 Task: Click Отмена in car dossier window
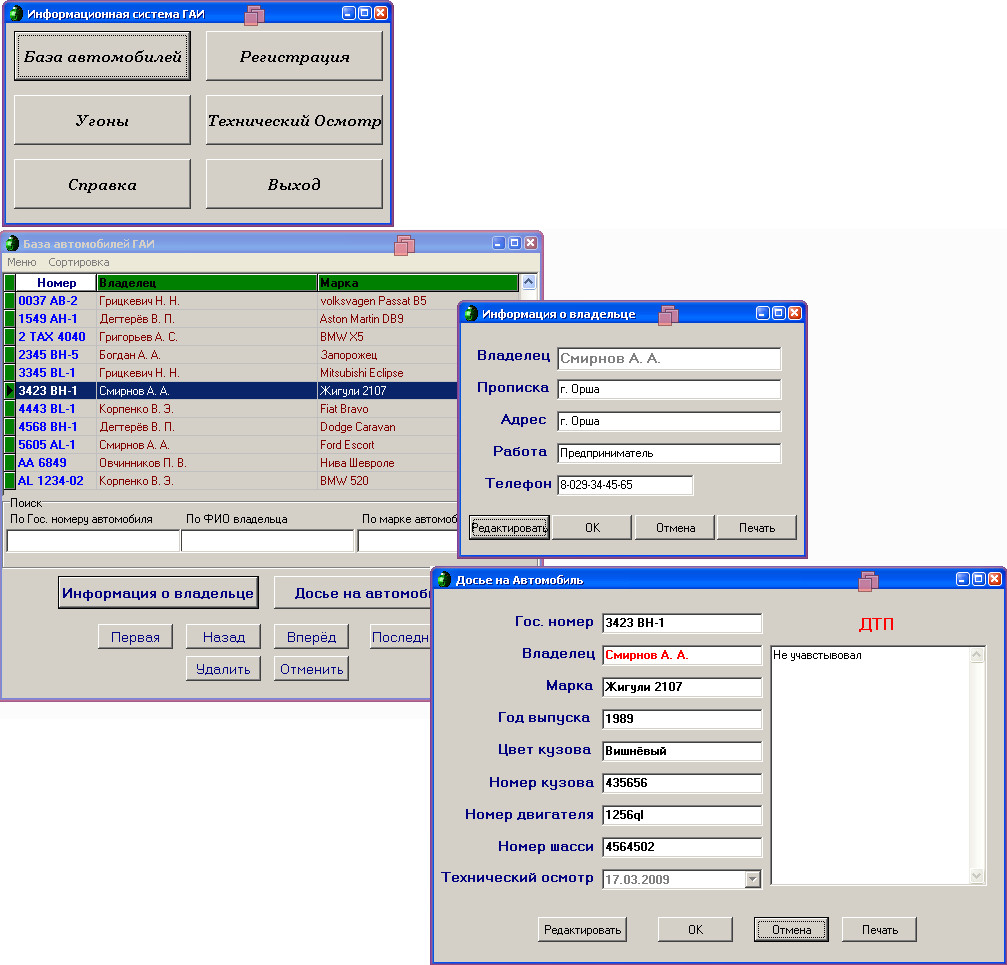click(791, 930)
